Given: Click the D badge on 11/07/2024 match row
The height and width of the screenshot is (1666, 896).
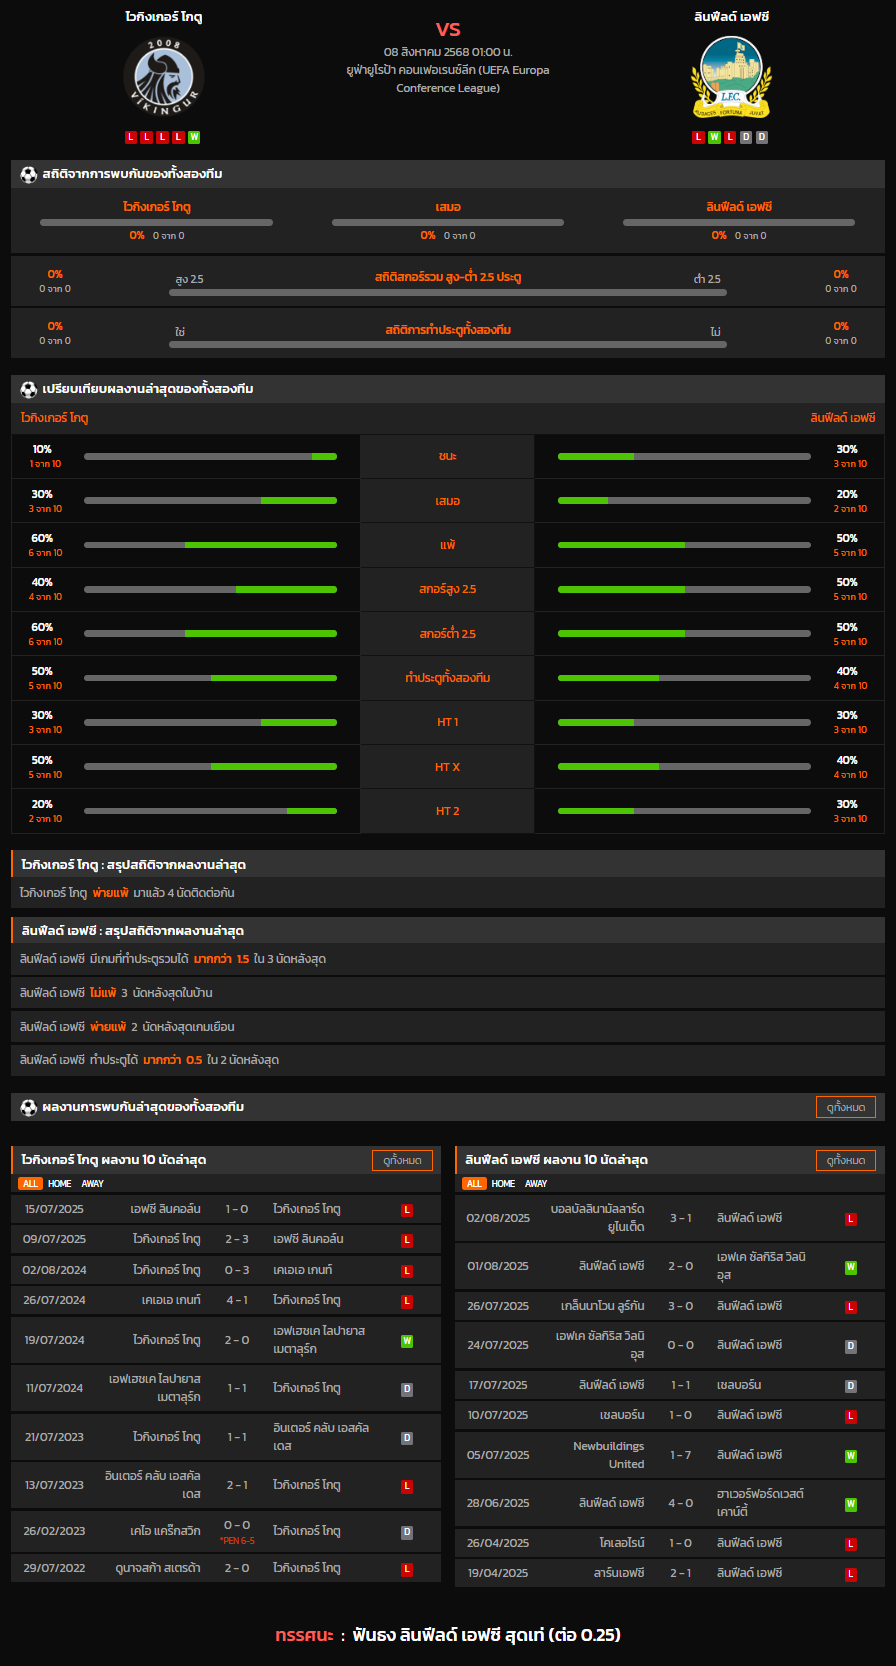Looking at the screenshot, I should [x=407, y=1389].
